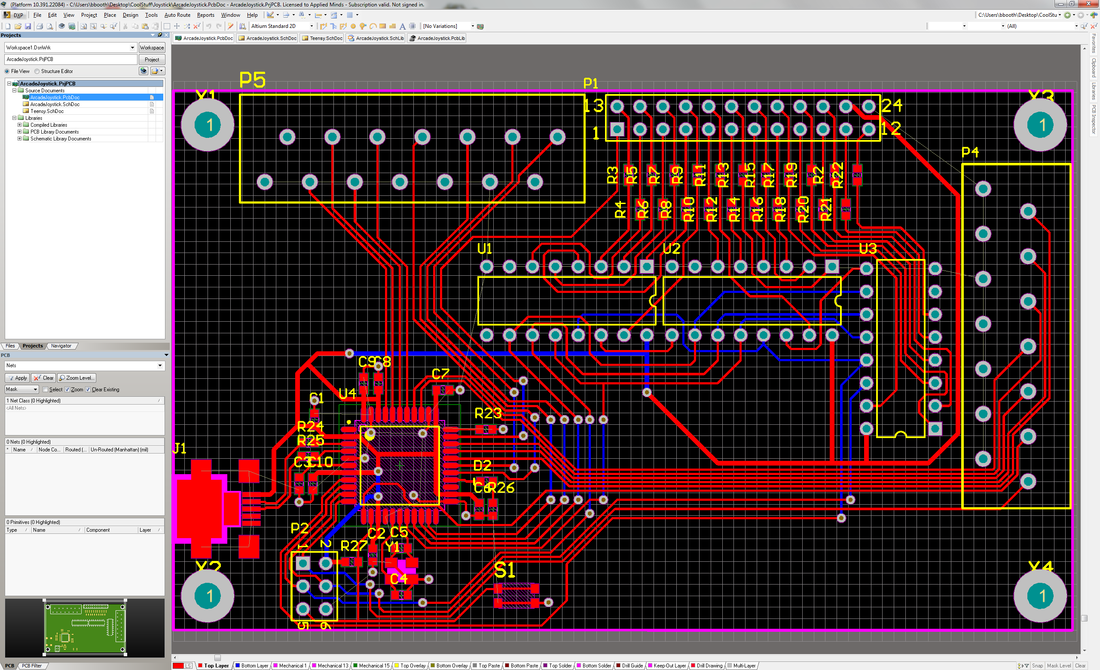Enable the Select checkbox in PCB panel
The width and height of the screenshot is (1100, 670).
tap(46, 389)
